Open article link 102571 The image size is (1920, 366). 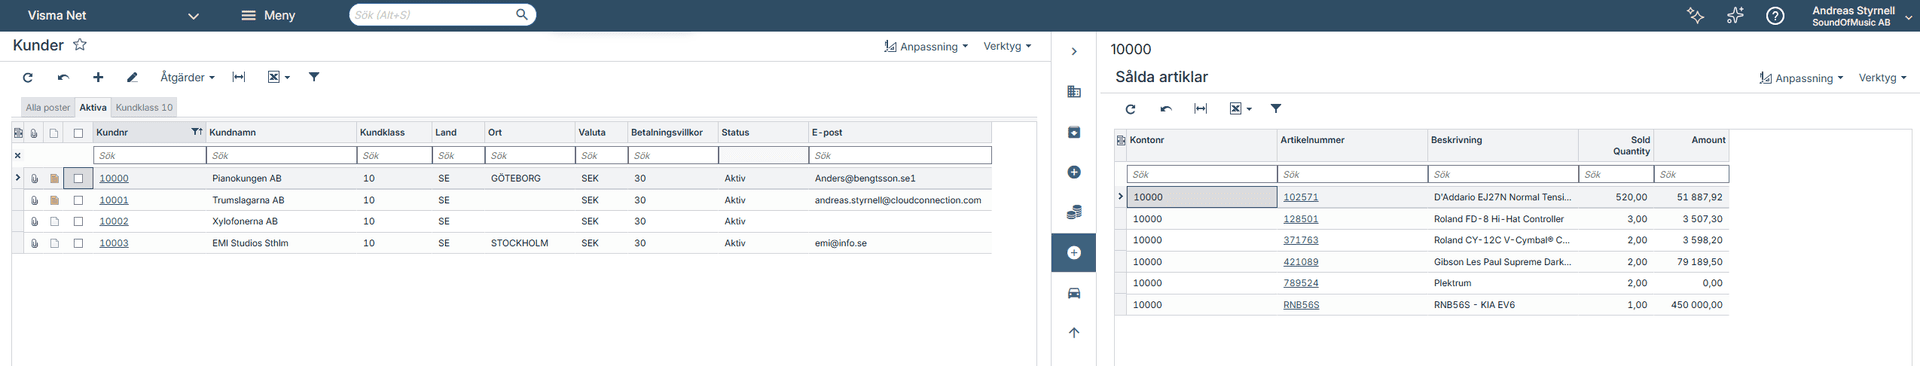pos(1301,198)
